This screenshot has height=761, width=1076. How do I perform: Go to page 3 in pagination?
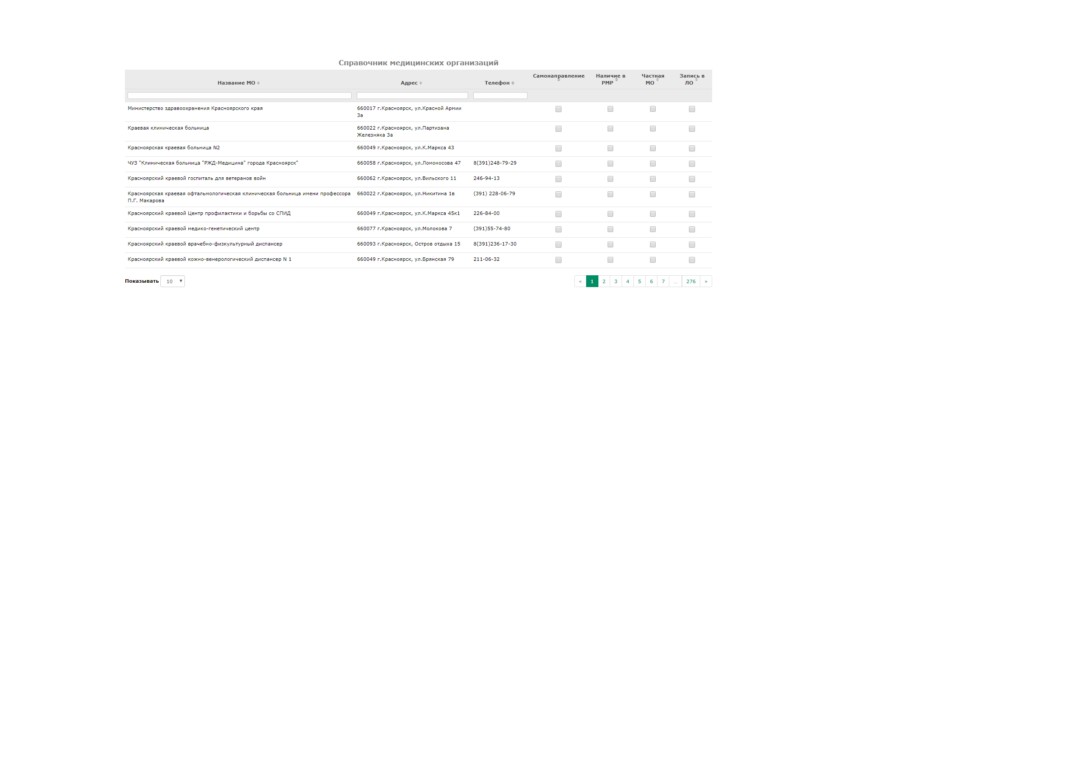[616, 281]
